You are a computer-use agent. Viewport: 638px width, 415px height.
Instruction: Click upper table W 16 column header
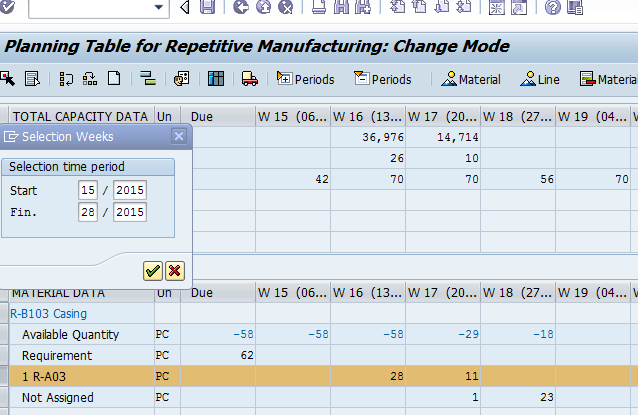368,117
